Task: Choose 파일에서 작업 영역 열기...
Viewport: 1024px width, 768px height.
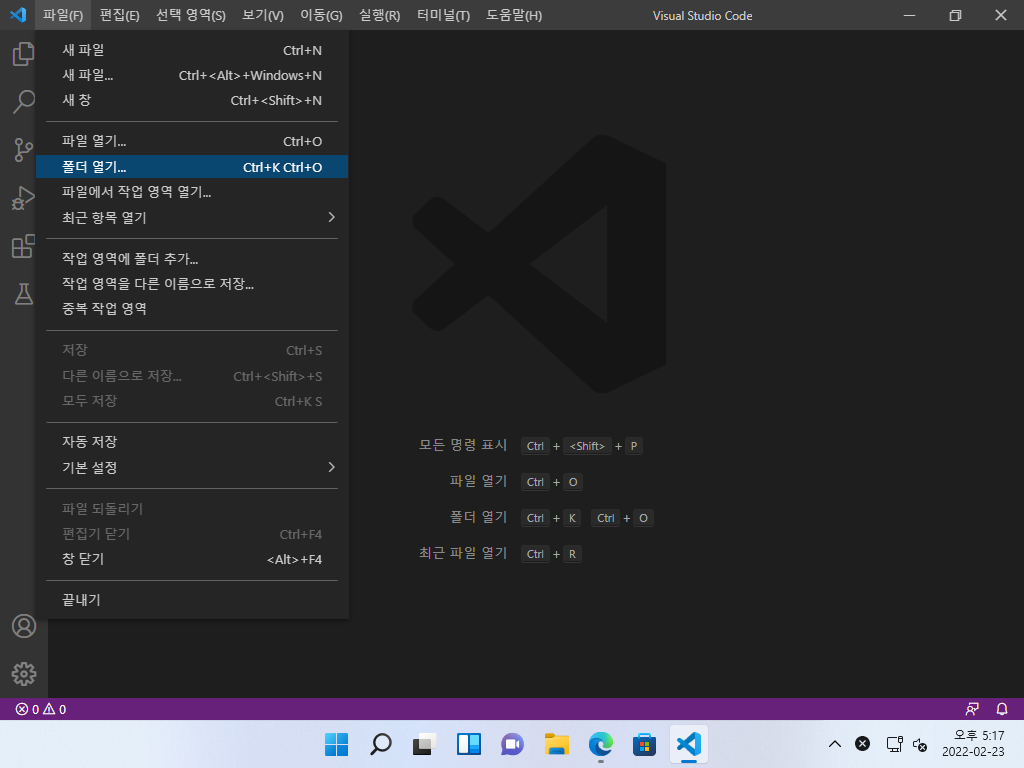Action: pyautogui.click(x=192, y=192)
